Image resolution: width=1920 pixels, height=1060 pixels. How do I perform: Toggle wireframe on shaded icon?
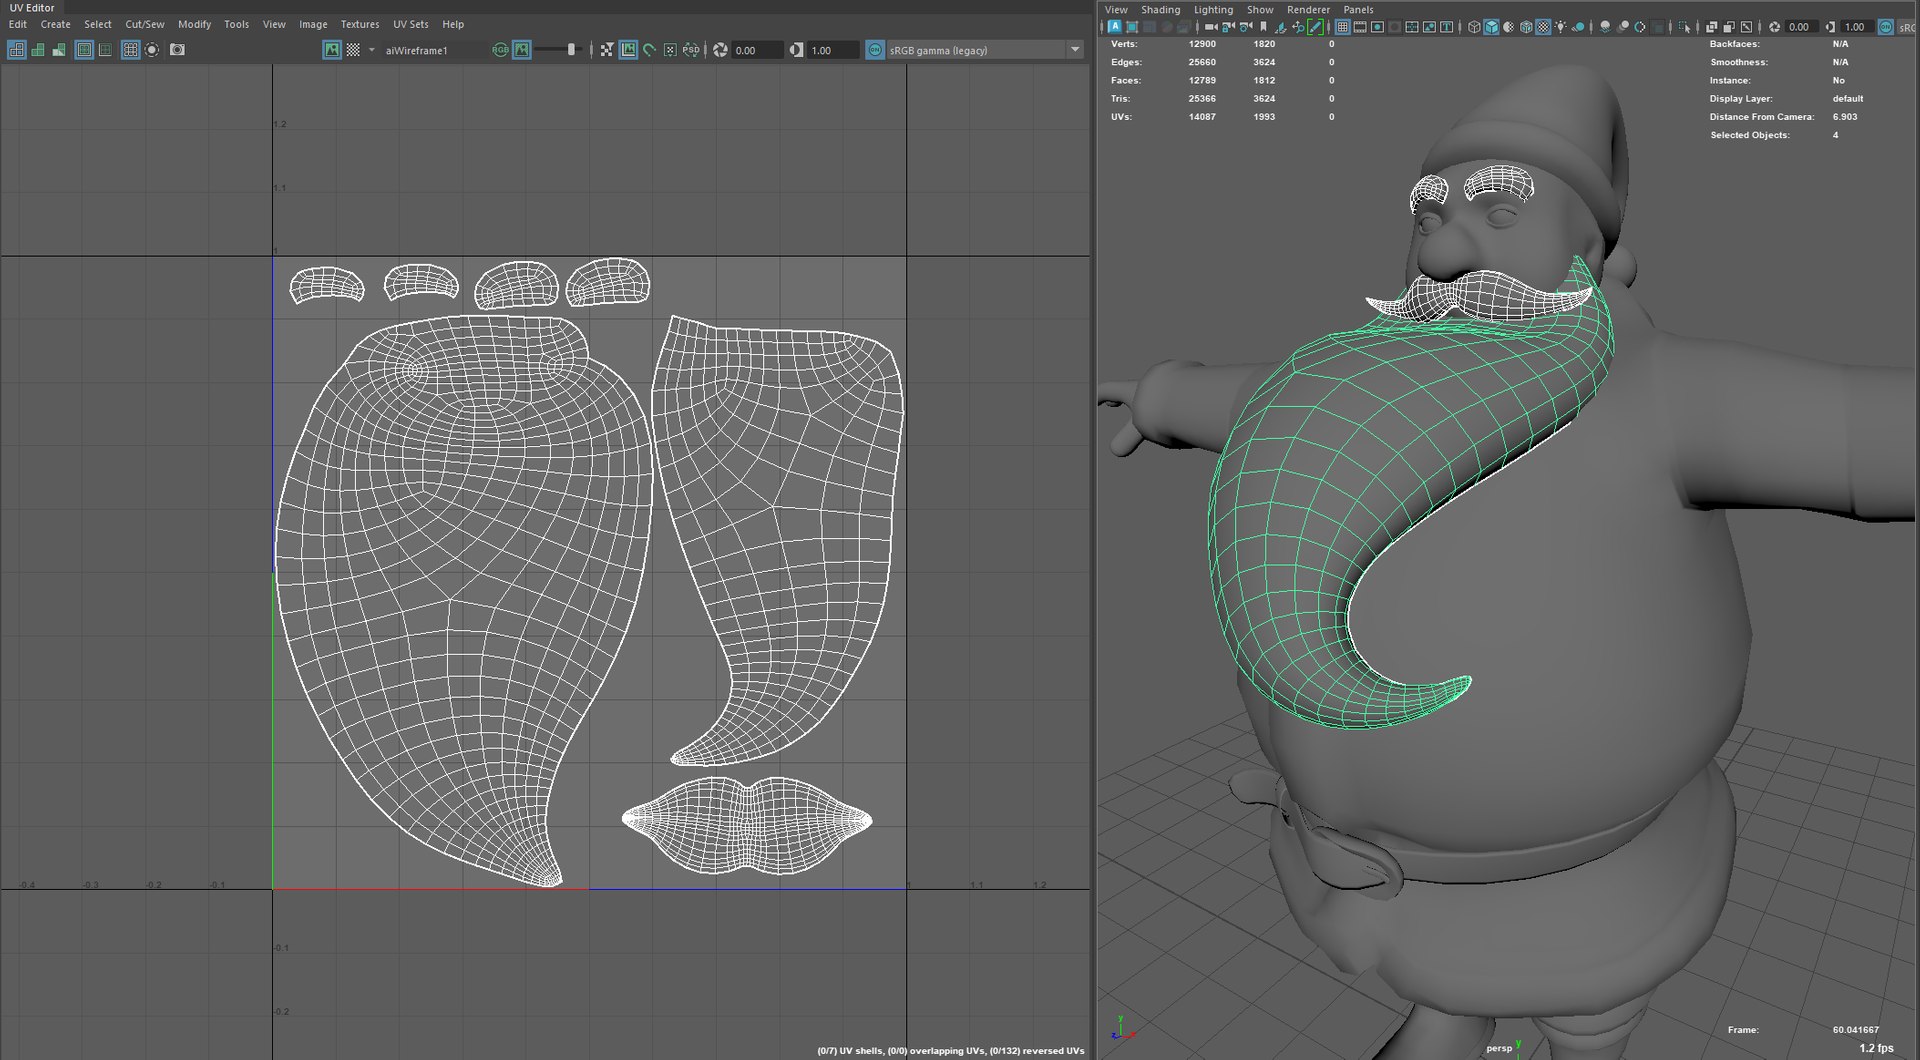[x=1526, y=27]
